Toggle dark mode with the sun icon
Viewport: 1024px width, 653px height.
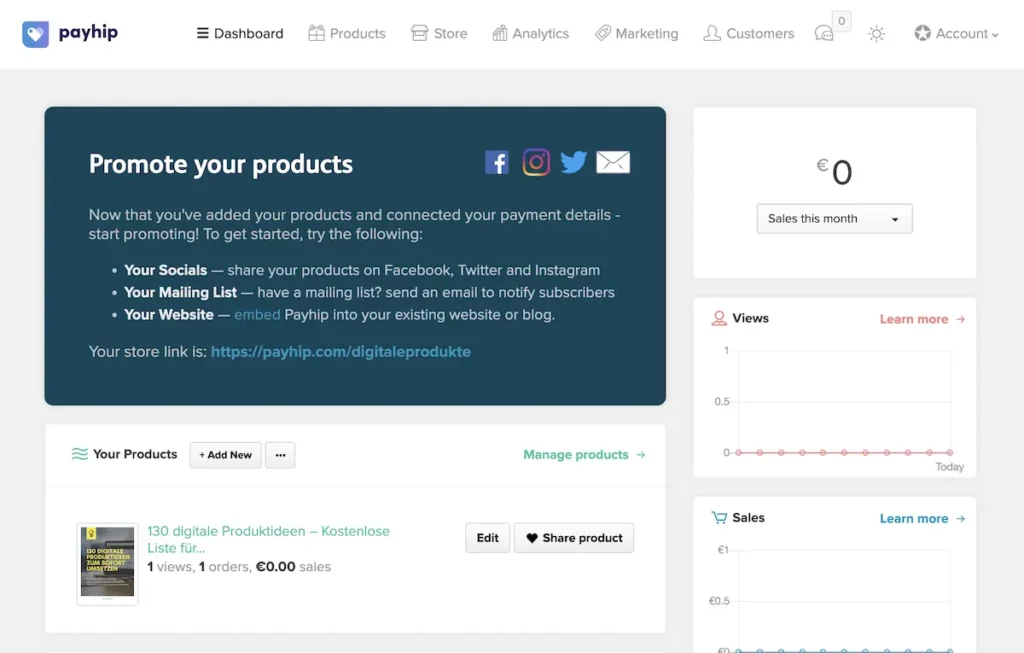(877, 33)
